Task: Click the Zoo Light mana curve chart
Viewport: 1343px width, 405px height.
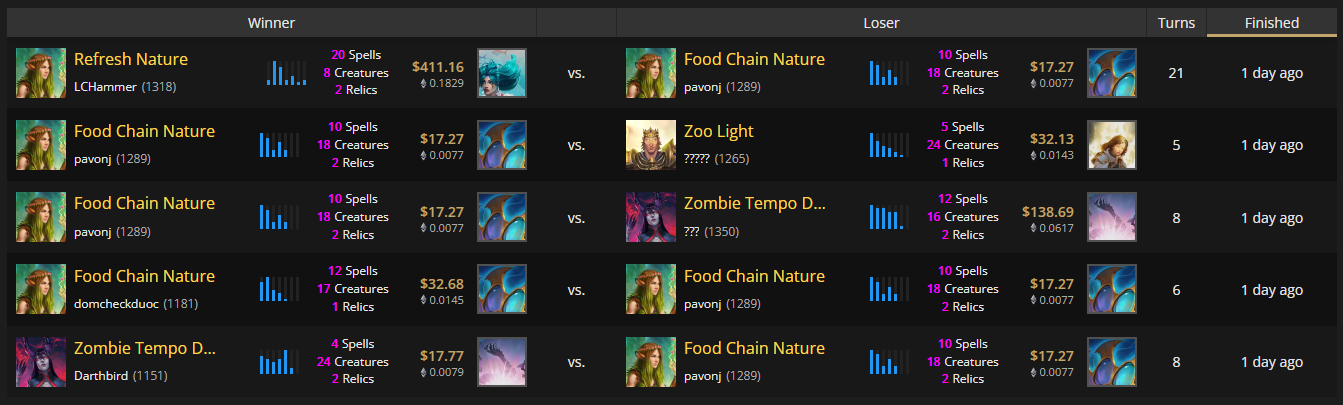Action: point(888,145)
